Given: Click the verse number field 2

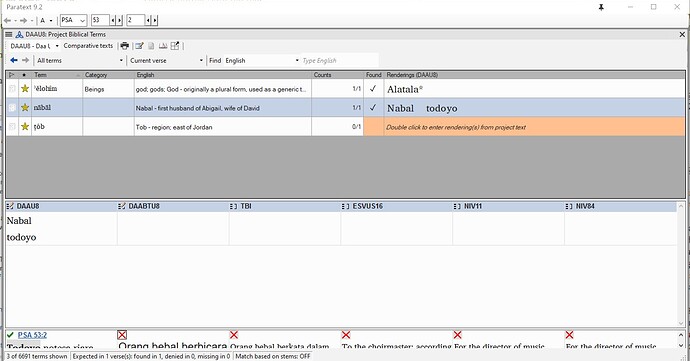Looking at the screenshot, I should (x=136, y=20).
